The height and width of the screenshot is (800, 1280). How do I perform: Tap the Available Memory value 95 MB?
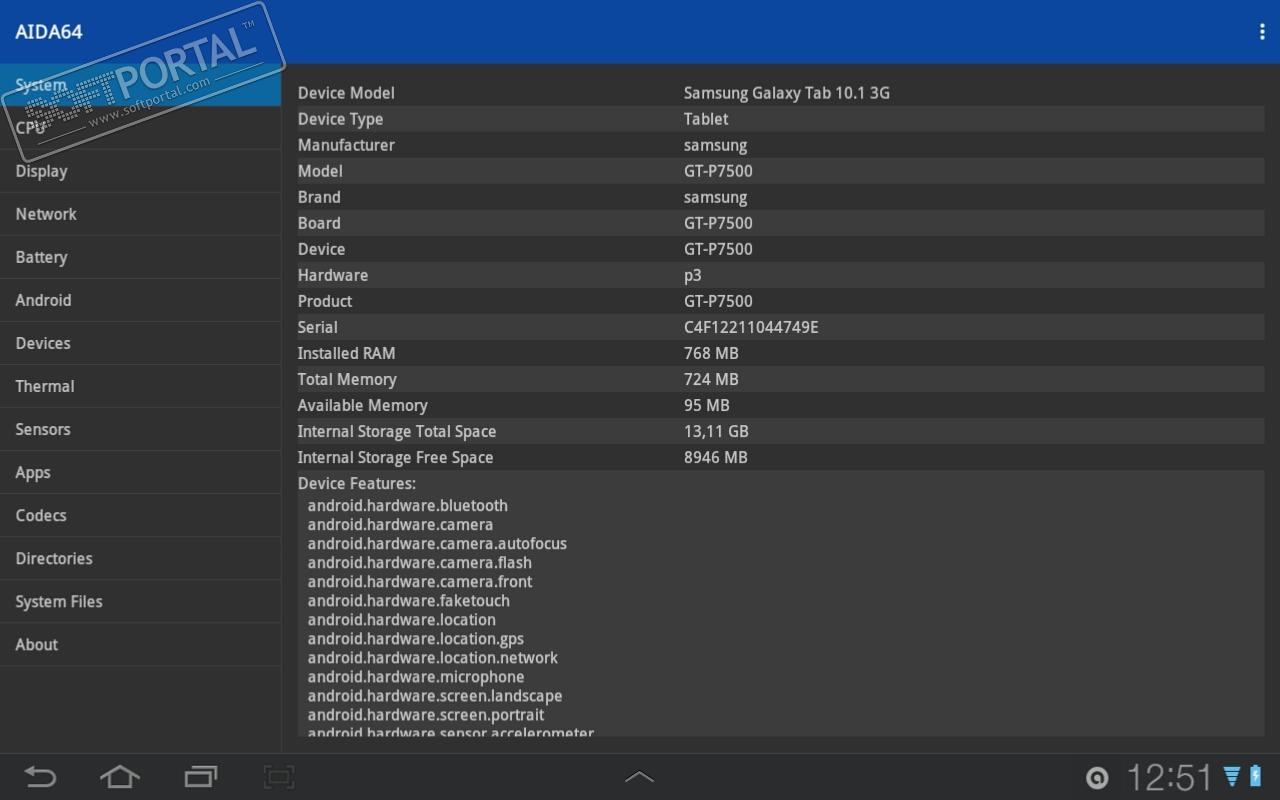pyautogui.click(x=707, y=405)
